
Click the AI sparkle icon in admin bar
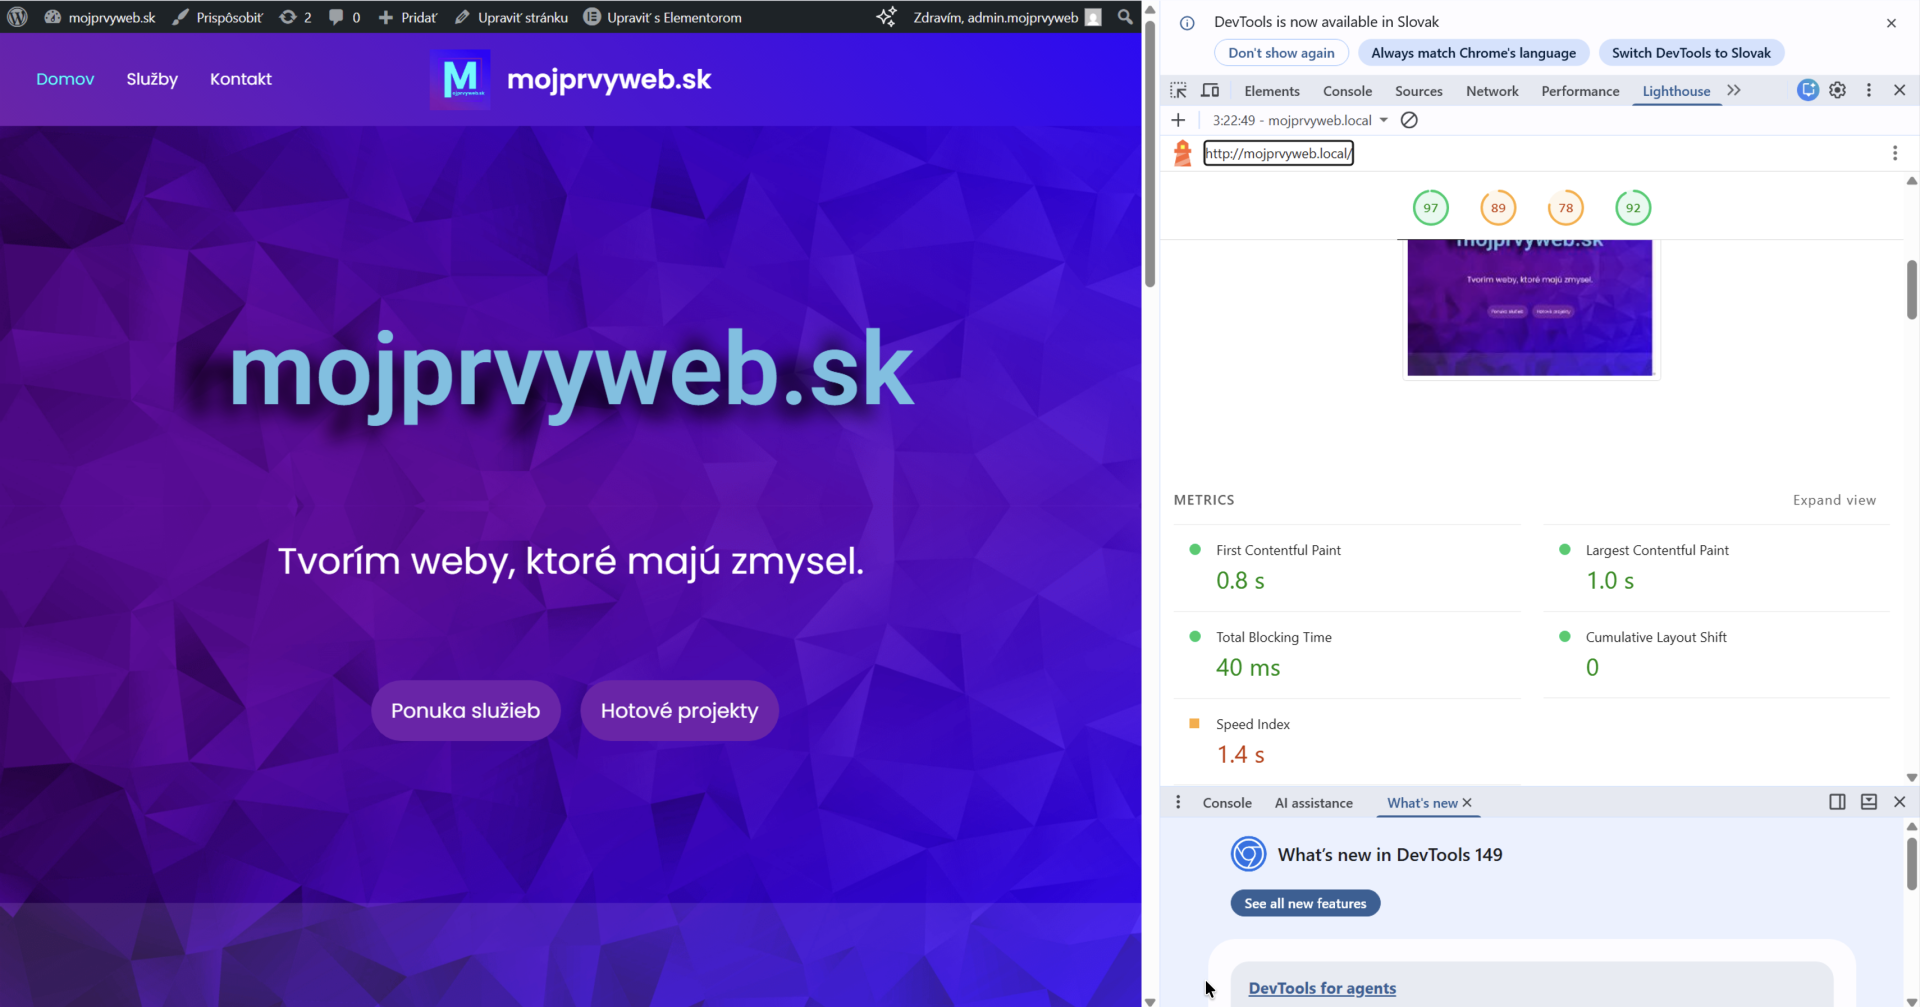[886, 17]
